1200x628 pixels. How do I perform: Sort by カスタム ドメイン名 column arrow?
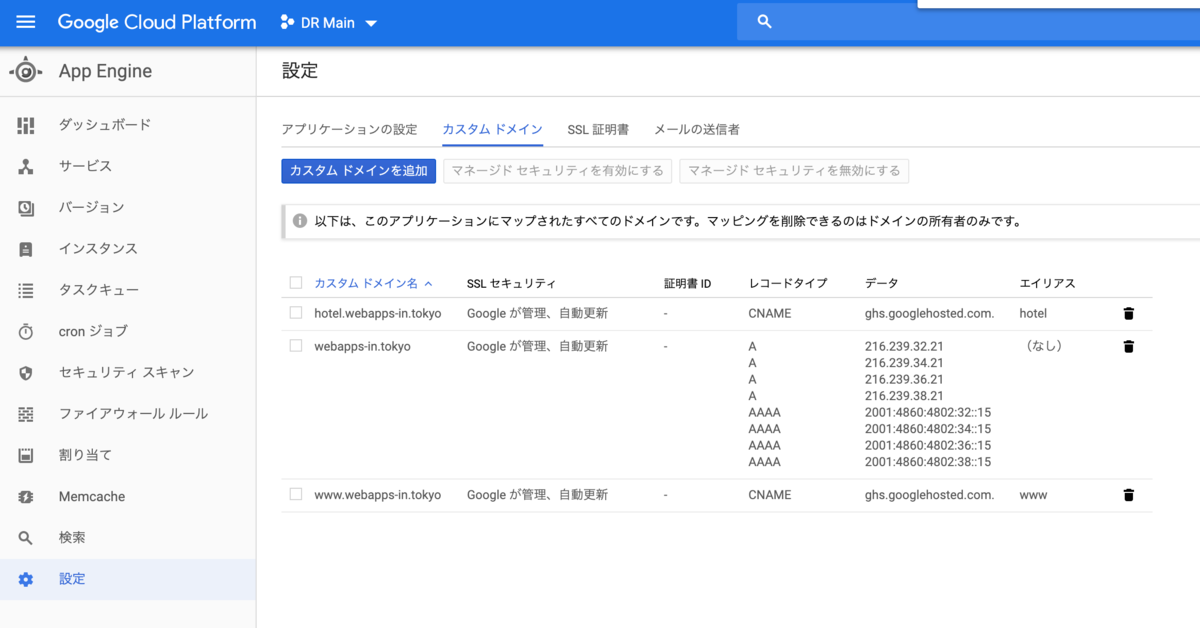(x=429, y=283)
